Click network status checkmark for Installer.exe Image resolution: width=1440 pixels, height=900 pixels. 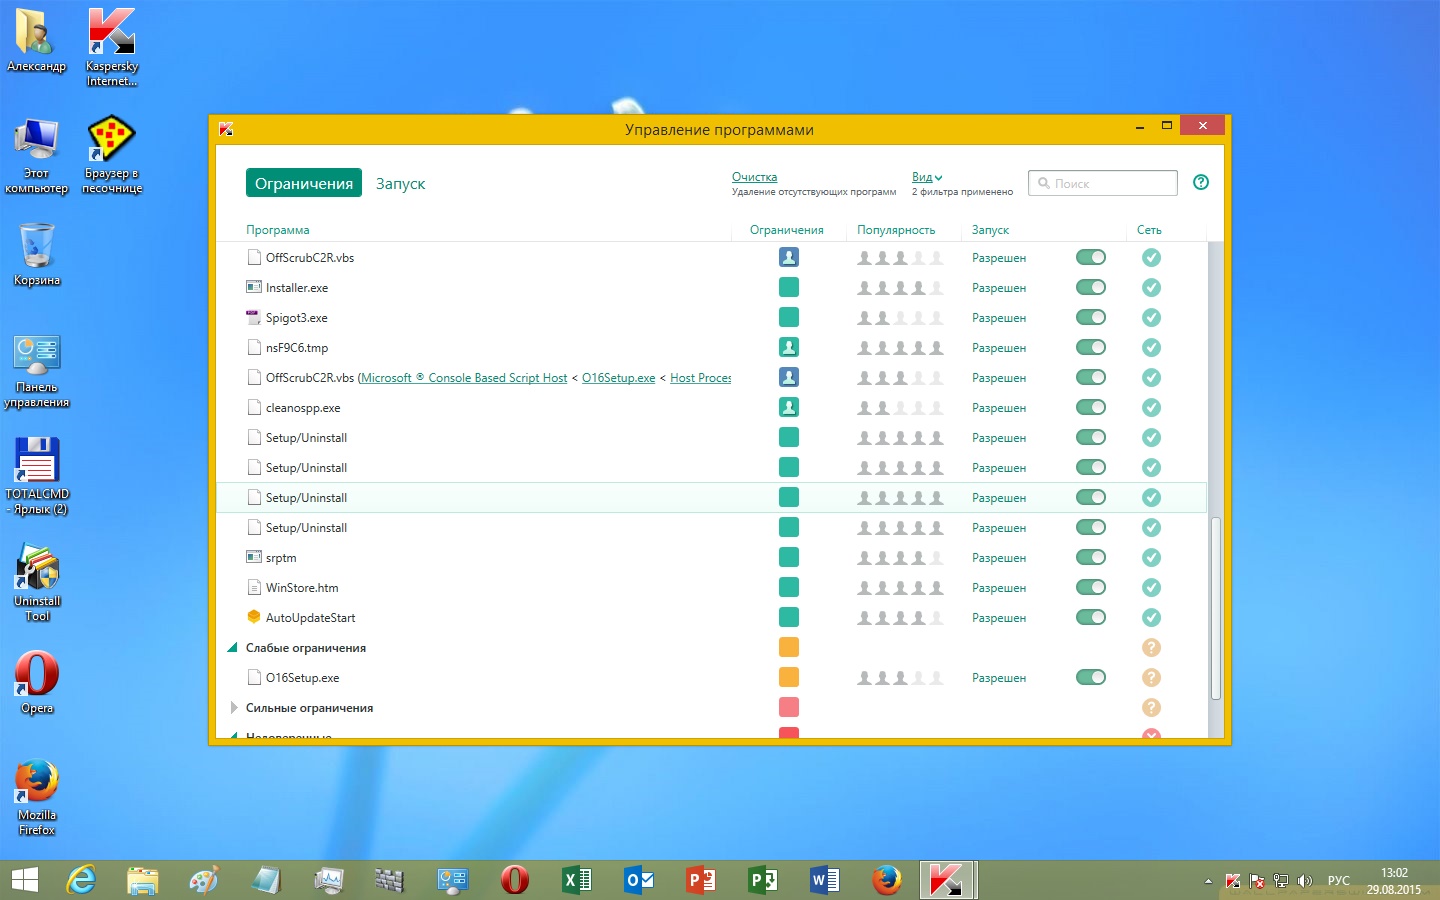(x=1151, y=288)
